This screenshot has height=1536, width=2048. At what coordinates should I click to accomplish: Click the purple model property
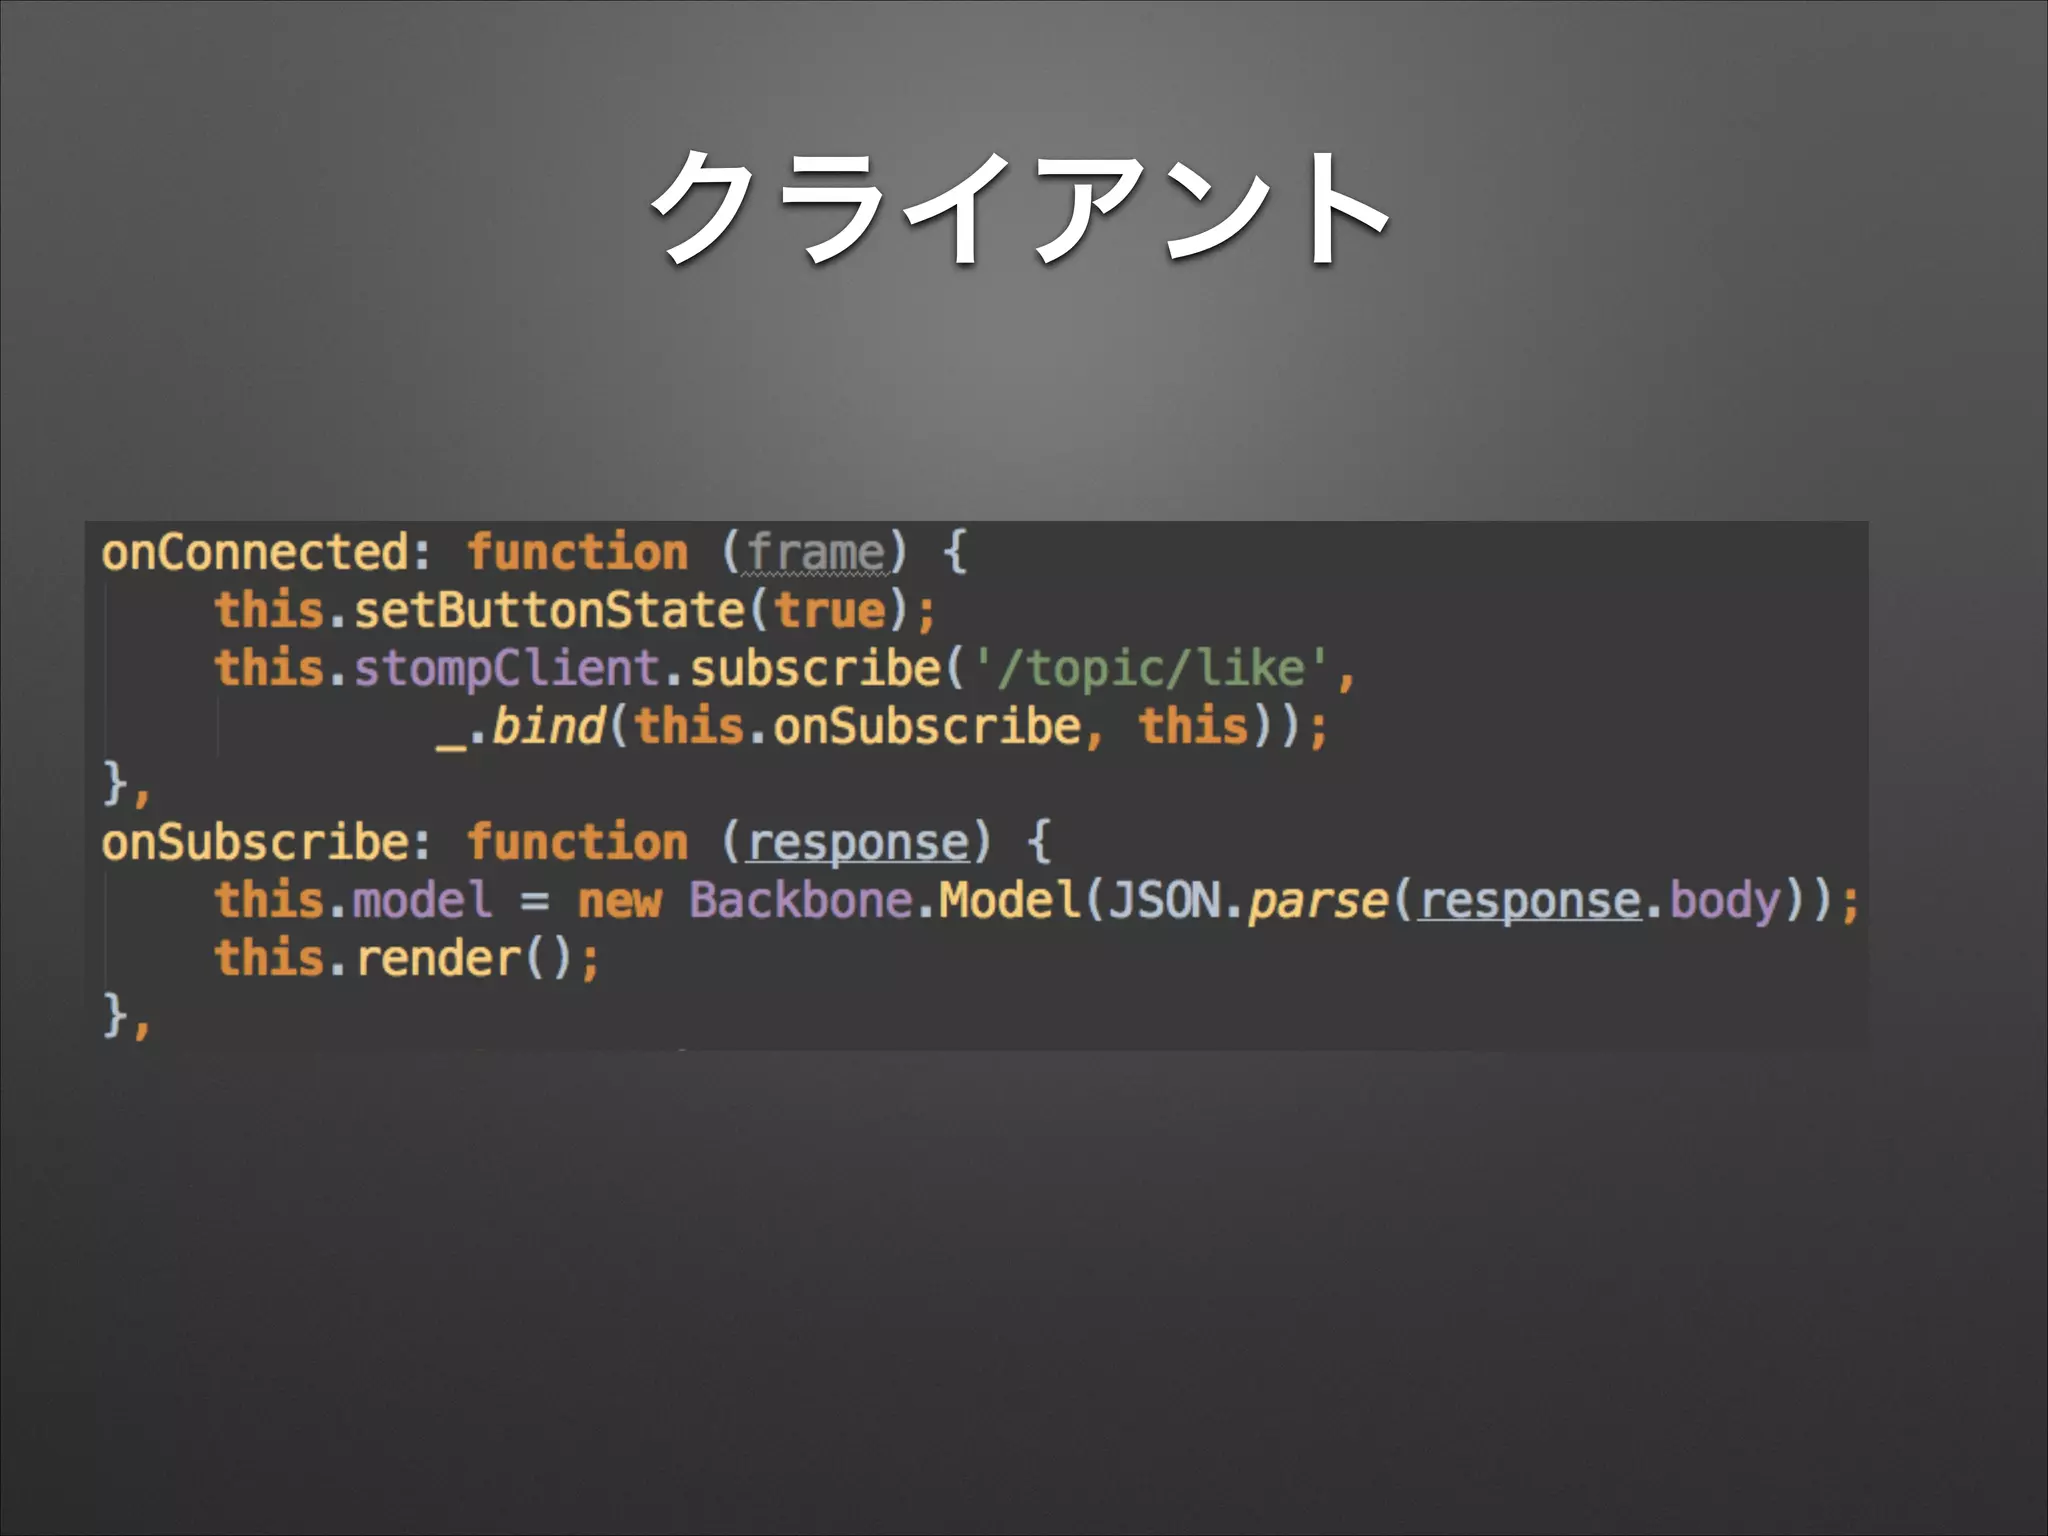(423, 900)
